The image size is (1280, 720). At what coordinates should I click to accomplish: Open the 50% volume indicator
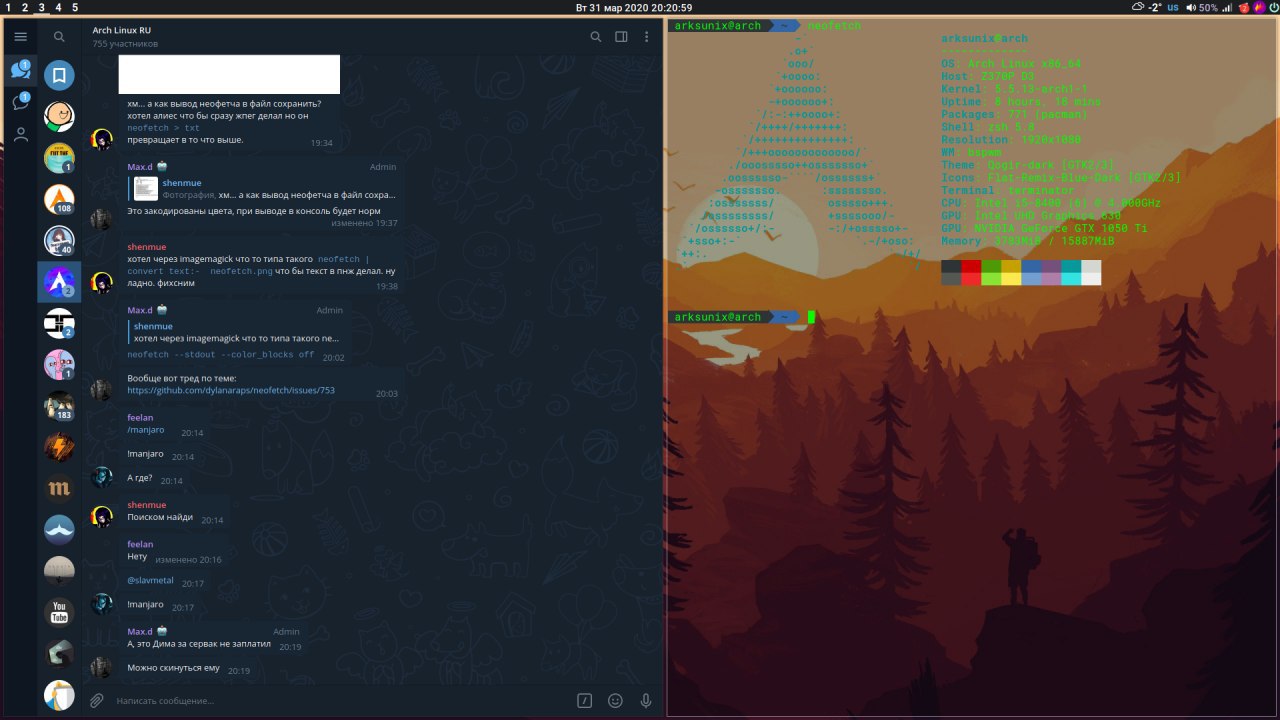(x=1201, y=7)
